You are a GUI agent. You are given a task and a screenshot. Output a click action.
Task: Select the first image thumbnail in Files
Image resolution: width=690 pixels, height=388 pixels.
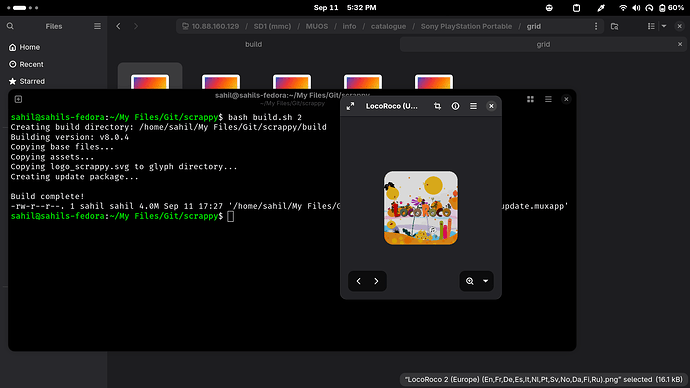[150, 81]
